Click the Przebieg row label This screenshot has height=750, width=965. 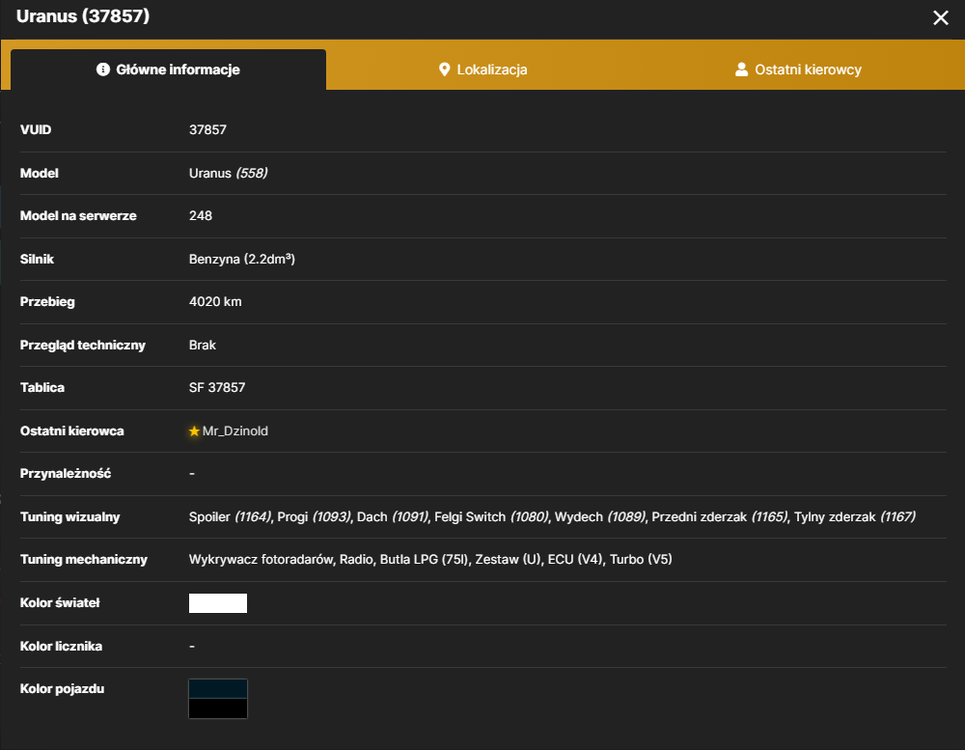47,302
